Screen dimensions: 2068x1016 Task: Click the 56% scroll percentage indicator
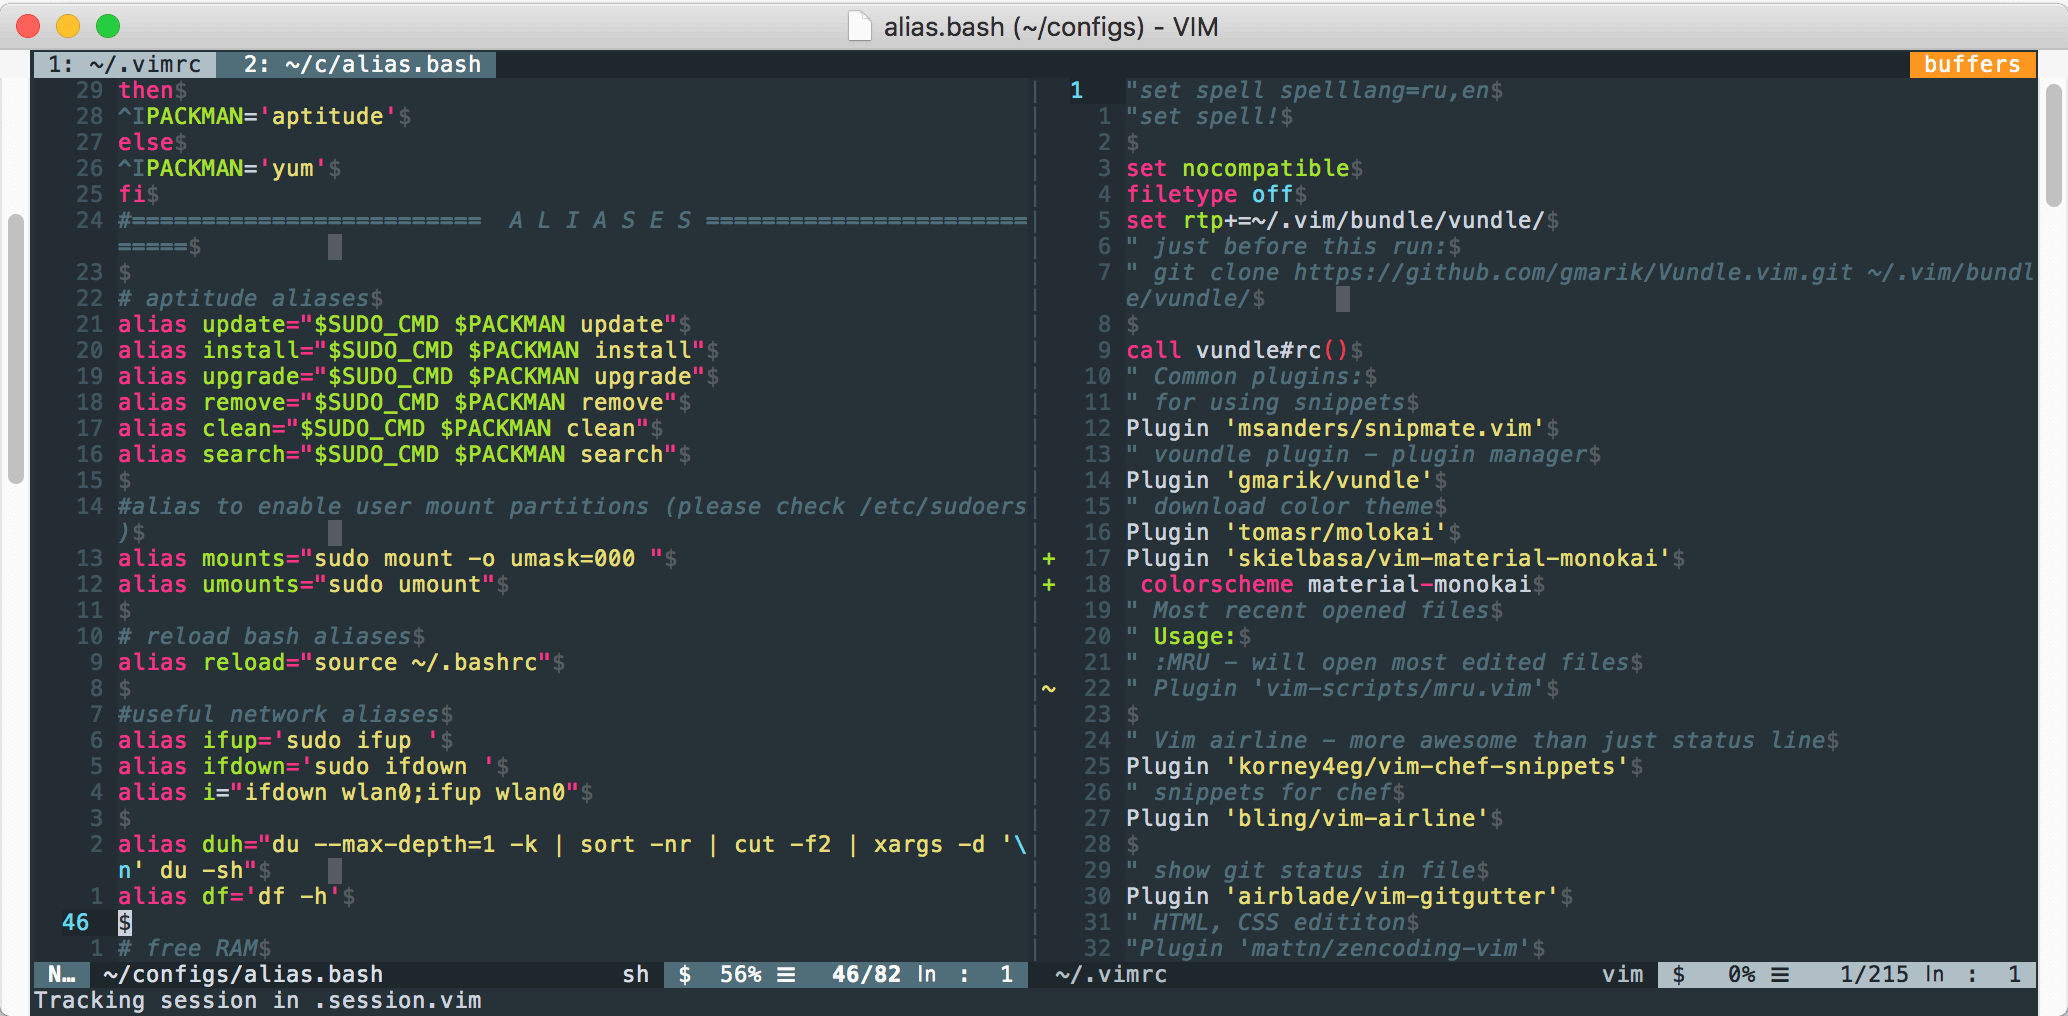pyautogui.click(x=739, y=974)
